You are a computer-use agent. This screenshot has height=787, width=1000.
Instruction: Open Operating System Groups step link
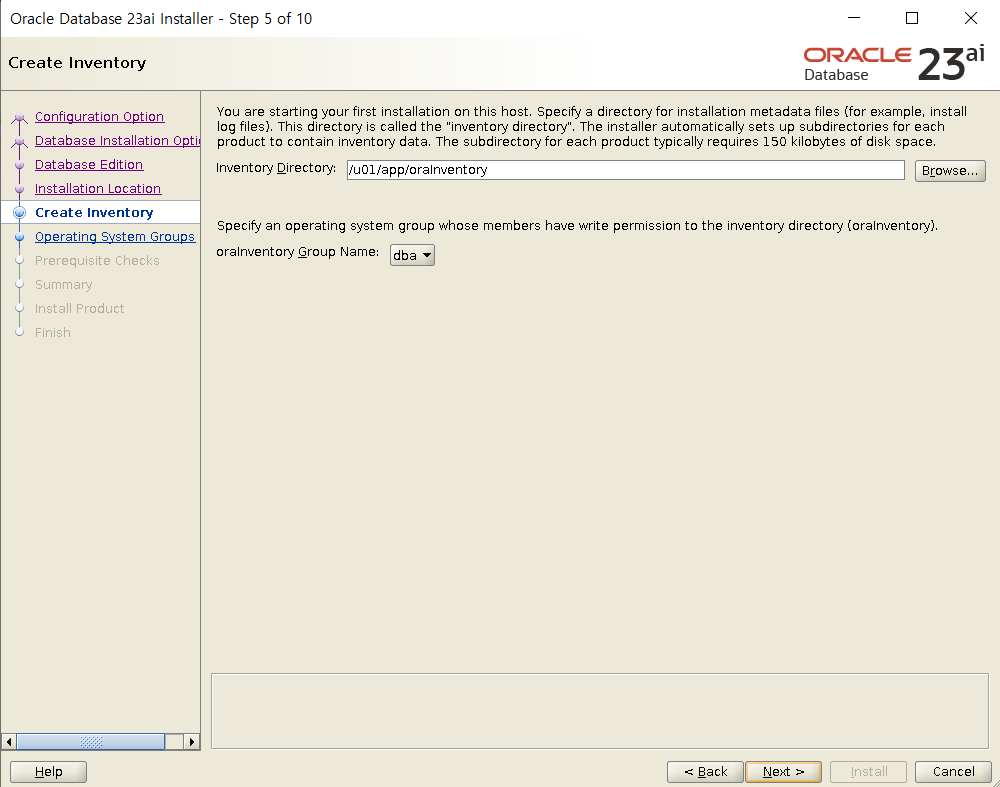115,237
